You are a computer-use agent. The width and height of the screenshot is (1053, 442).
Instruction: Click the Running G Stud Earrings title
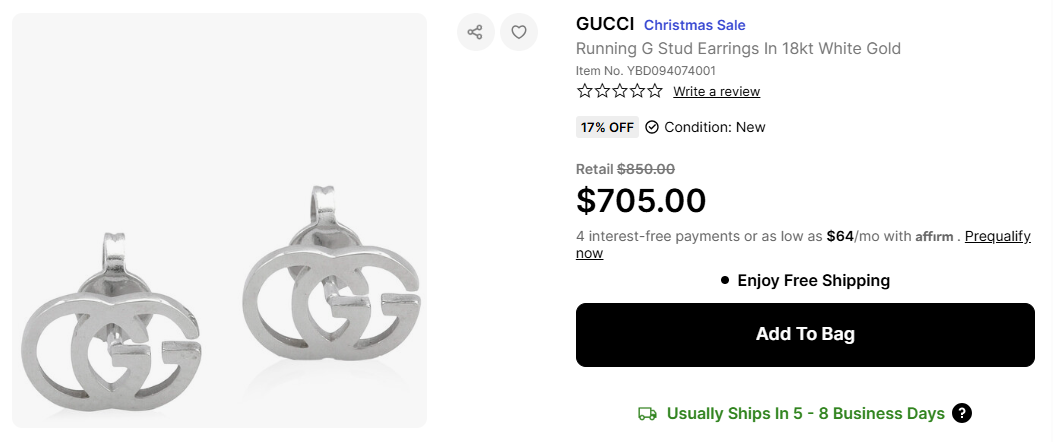click(x=738, y=48)
